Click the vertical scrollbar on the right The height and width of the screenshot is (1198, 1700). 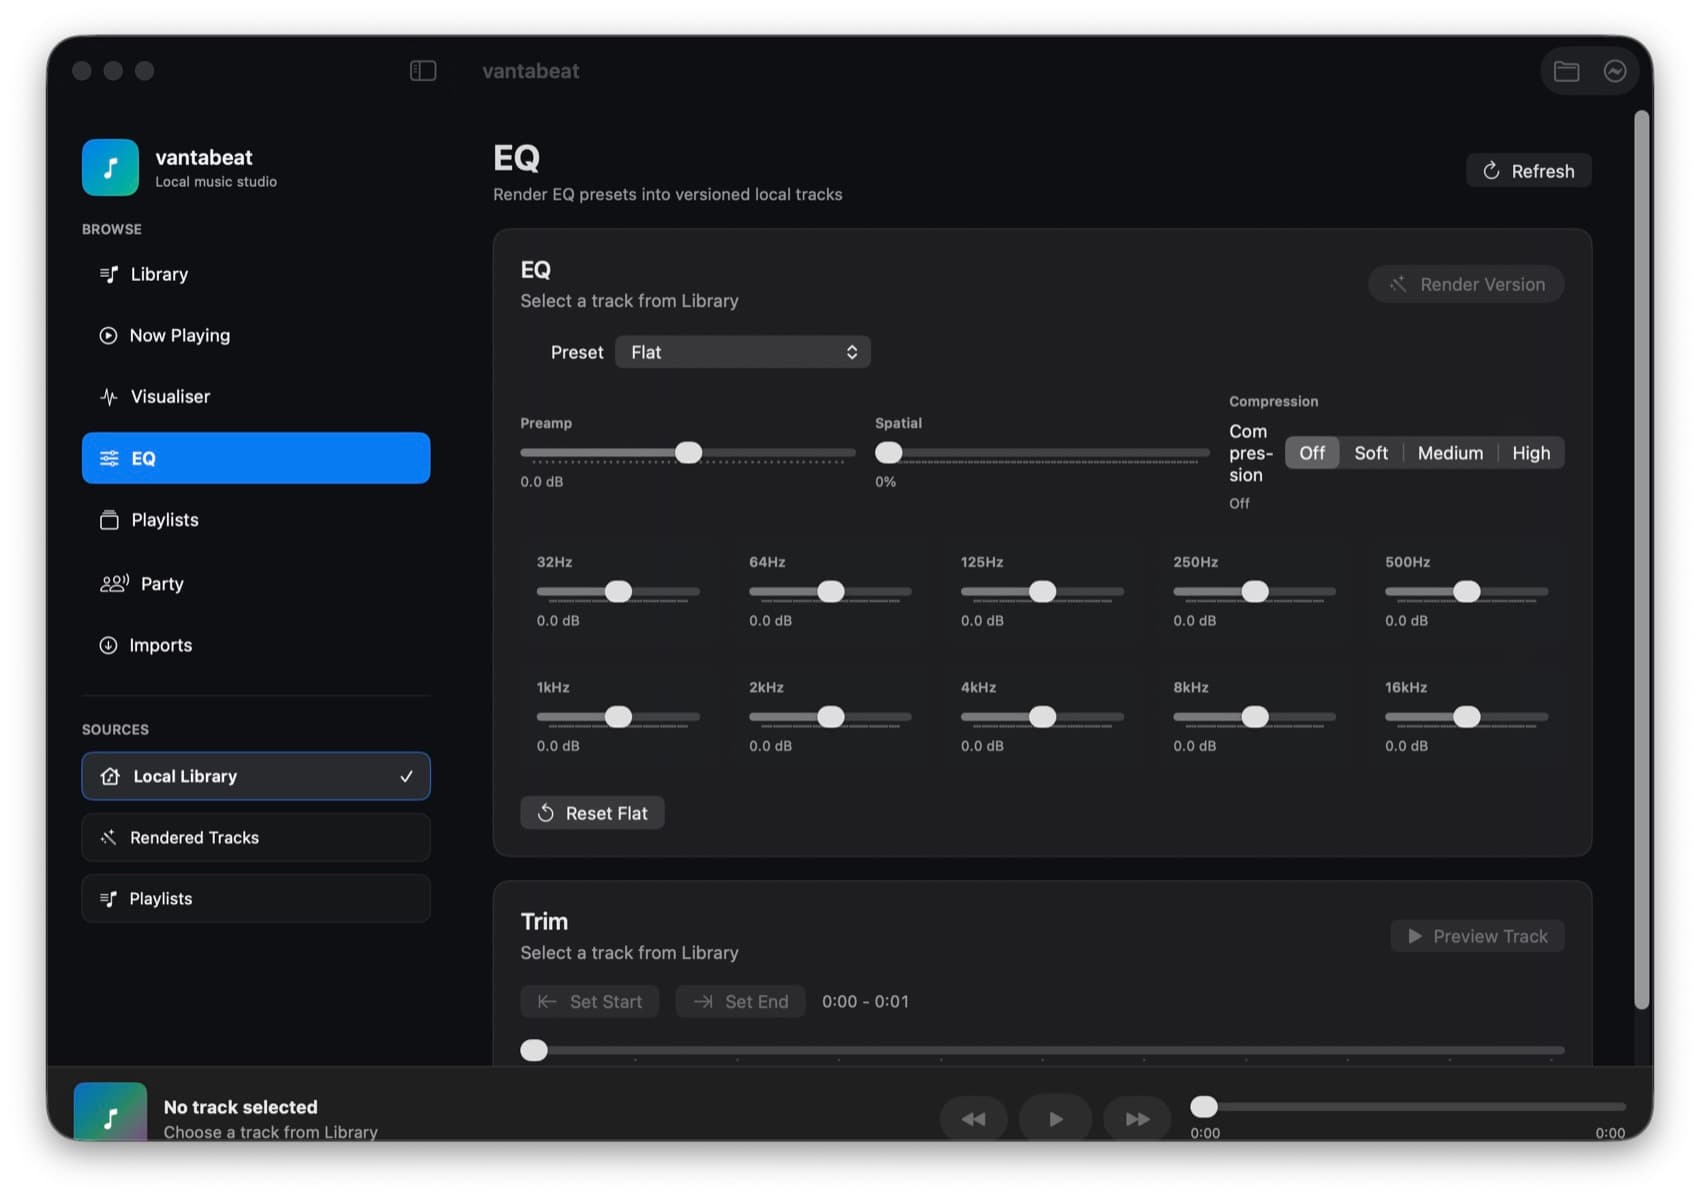click(x=1641, y=560)
